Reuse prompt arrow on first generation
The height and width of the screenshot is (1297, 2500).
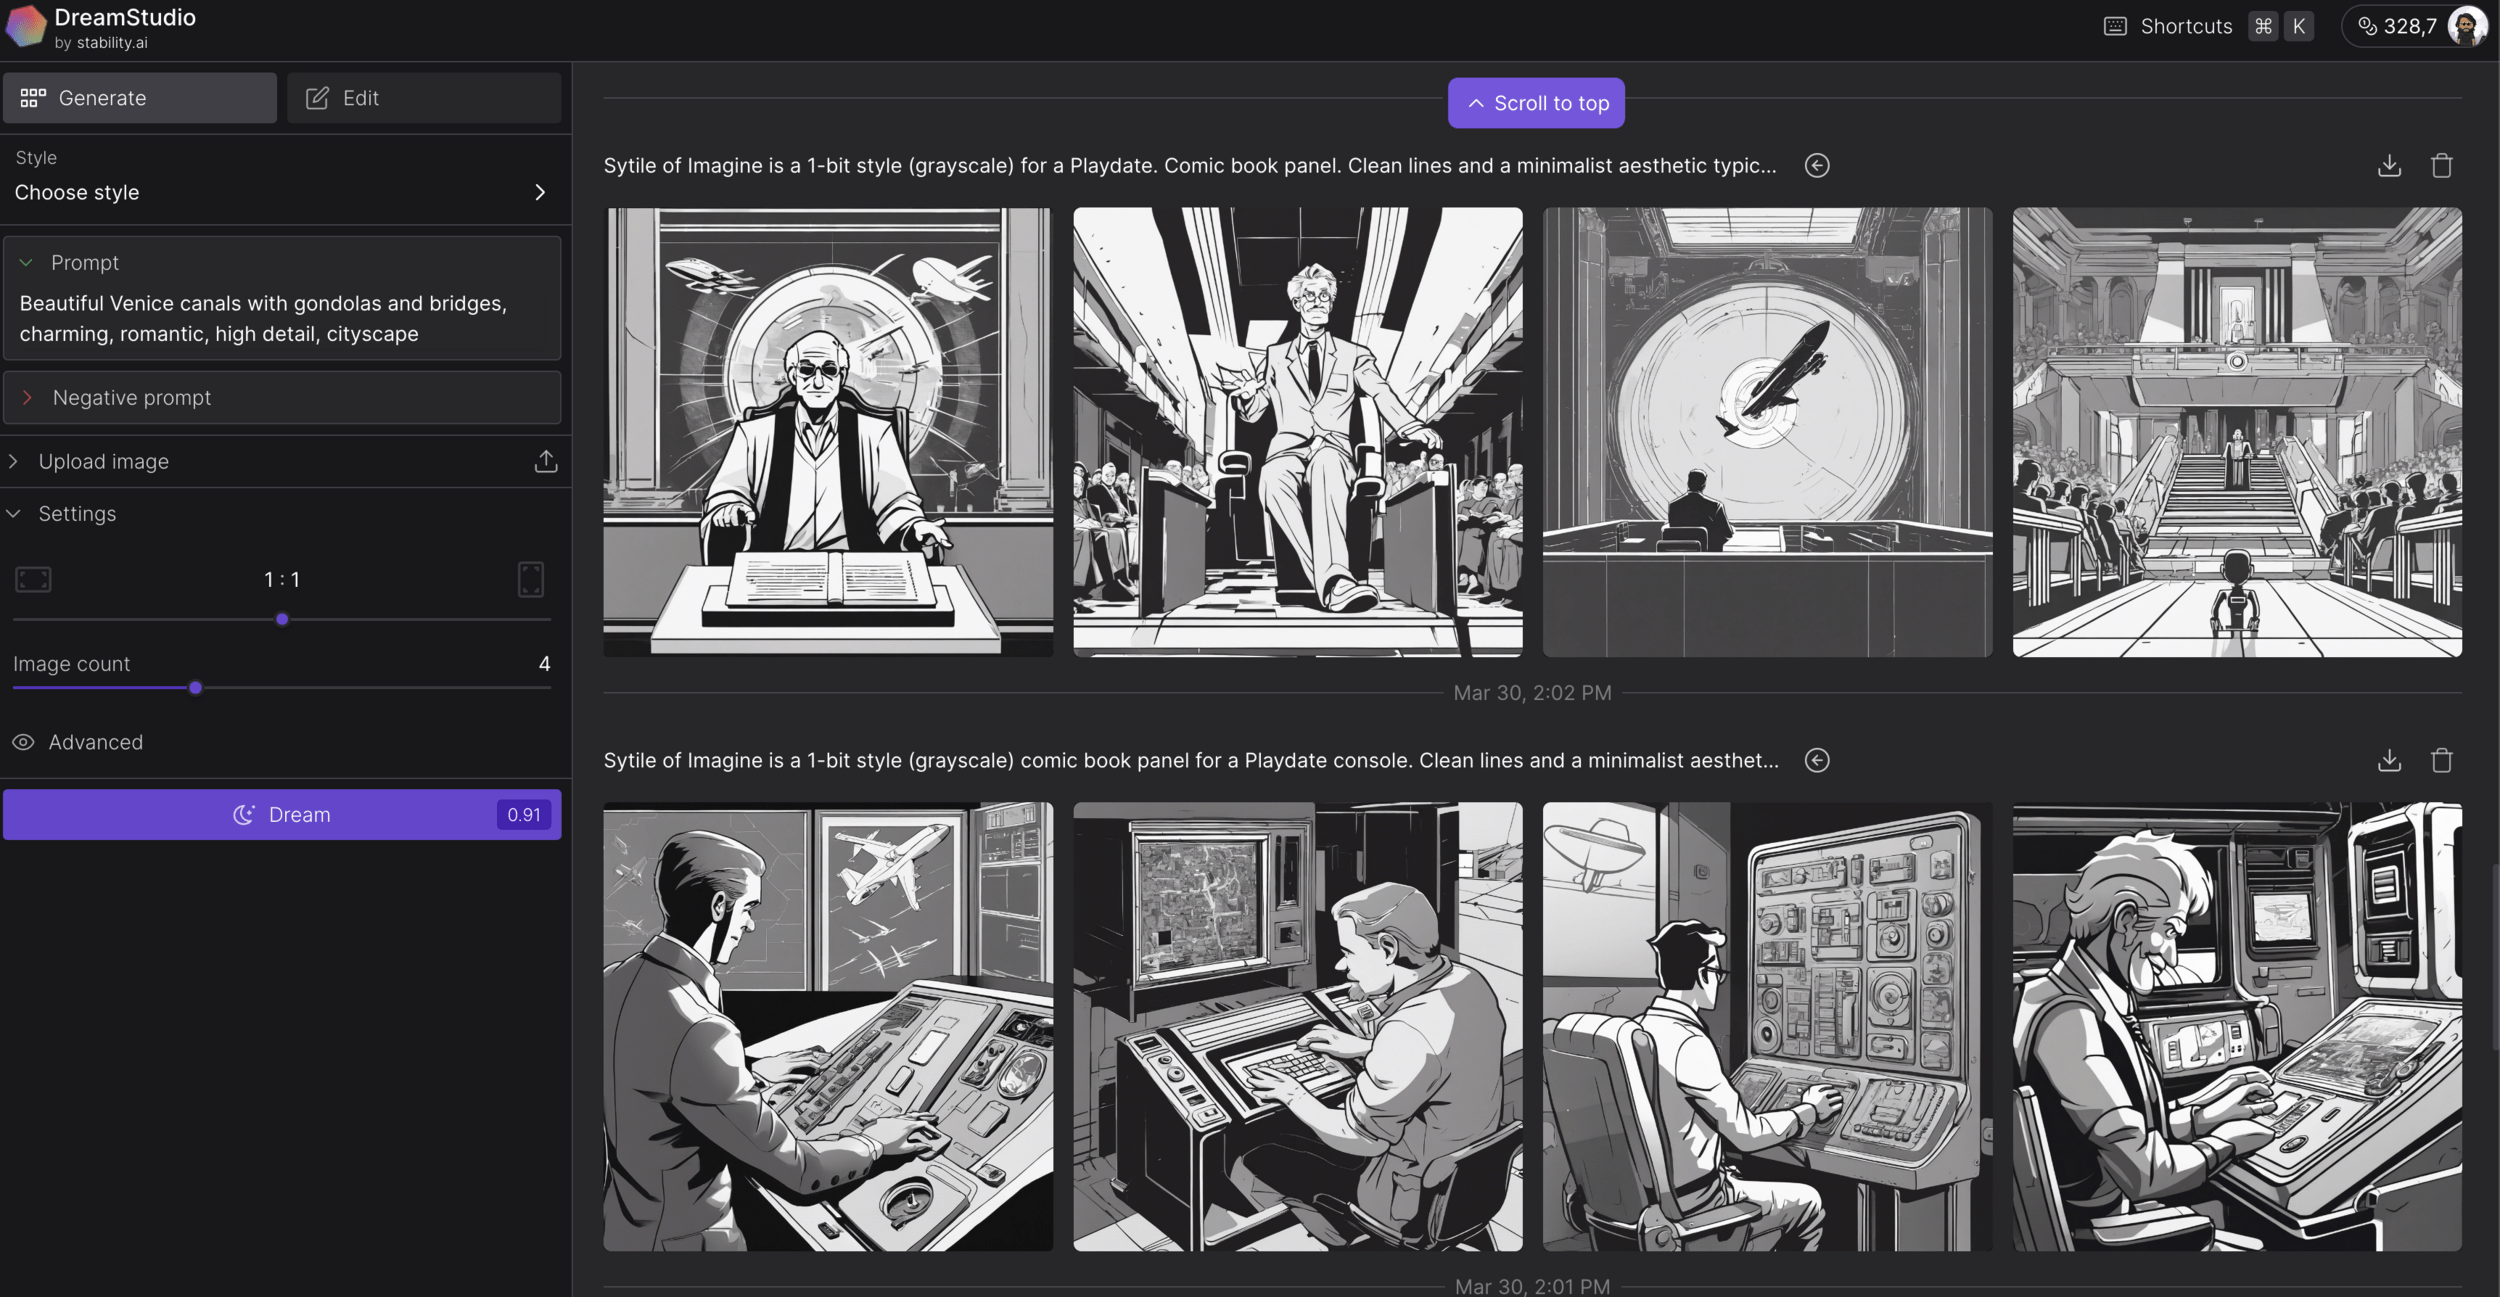click(x=1817, y=166)
